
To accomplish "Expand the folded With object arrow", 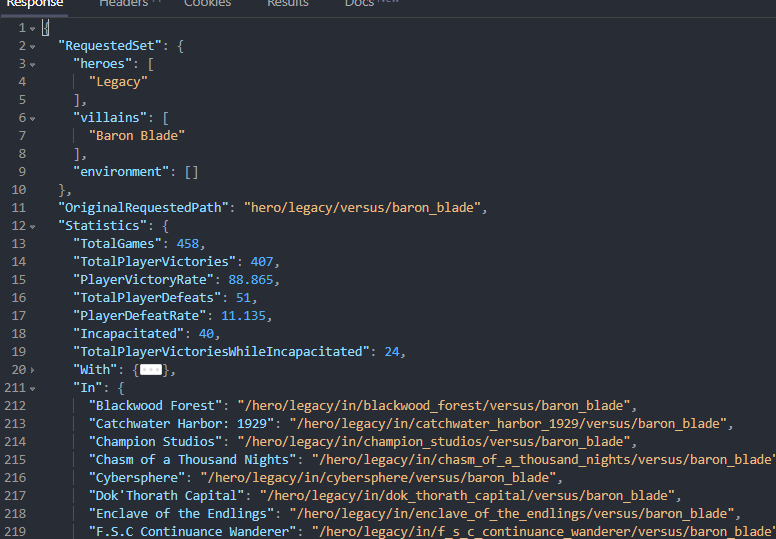I will click(33, 370).
